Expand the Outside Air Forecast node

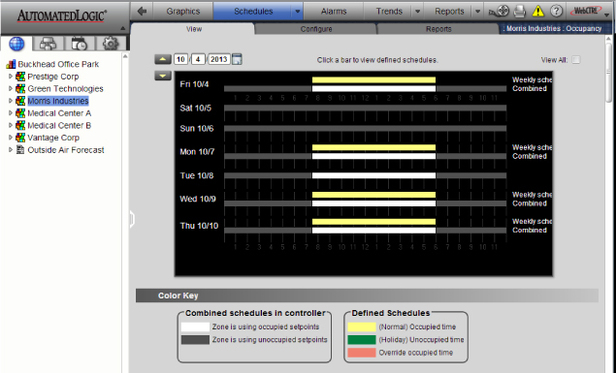point(11,150)
